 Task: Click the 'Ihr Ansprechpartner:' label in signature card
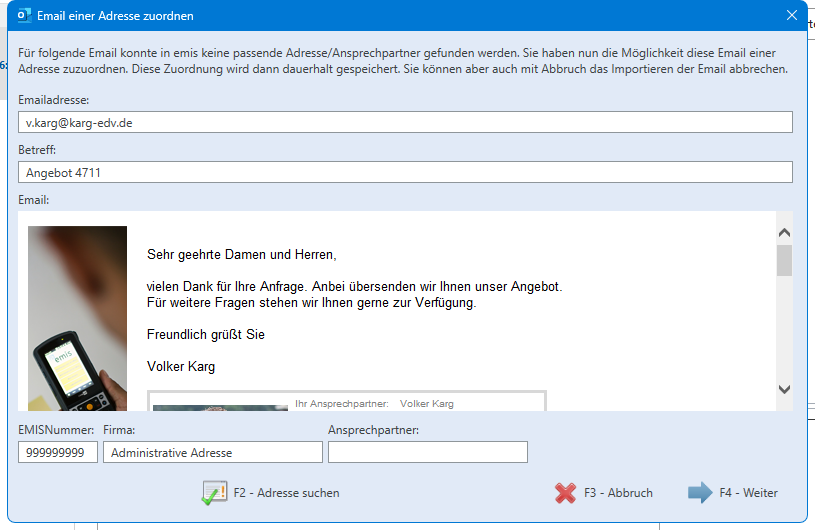pyautogui.click(x=342, y=404)
